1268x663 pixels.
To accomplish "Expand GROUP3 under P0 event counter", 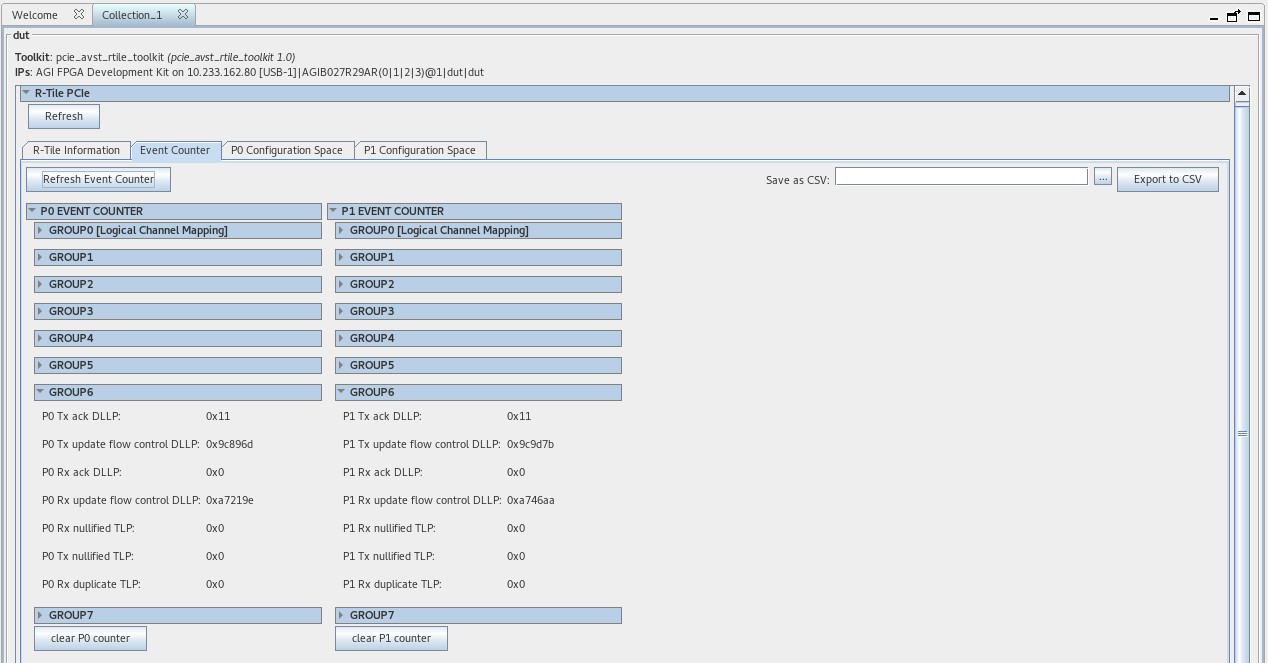I will 40,311.
